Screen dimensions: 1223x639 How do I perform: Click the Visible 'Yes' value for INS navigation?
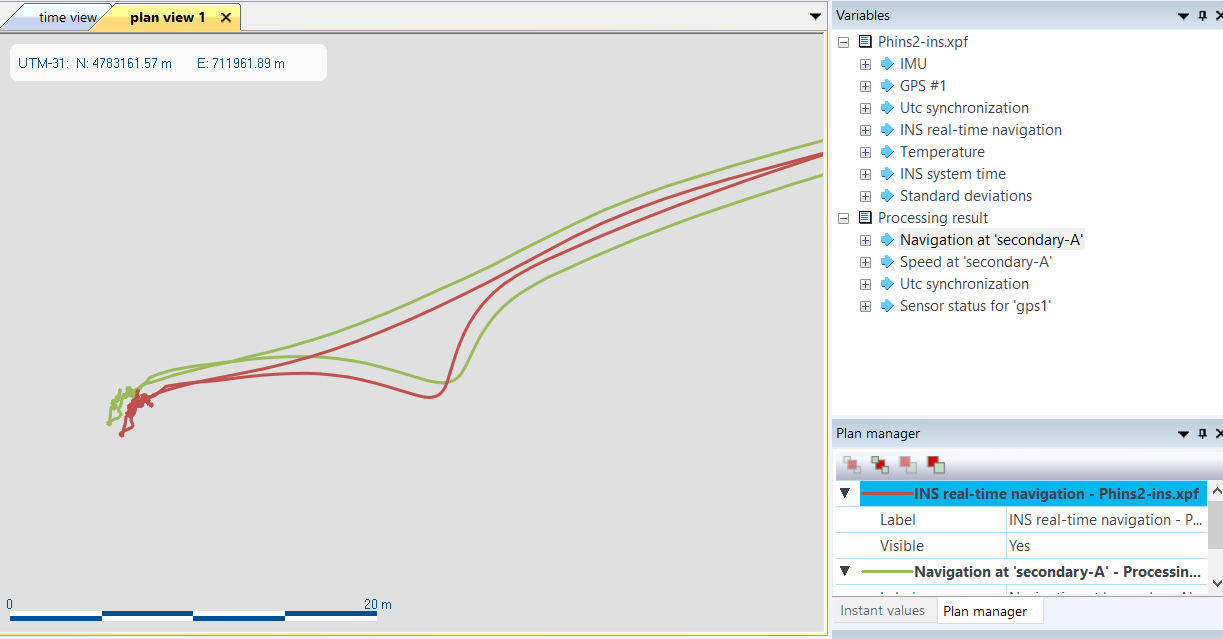tap(1100, 546)
